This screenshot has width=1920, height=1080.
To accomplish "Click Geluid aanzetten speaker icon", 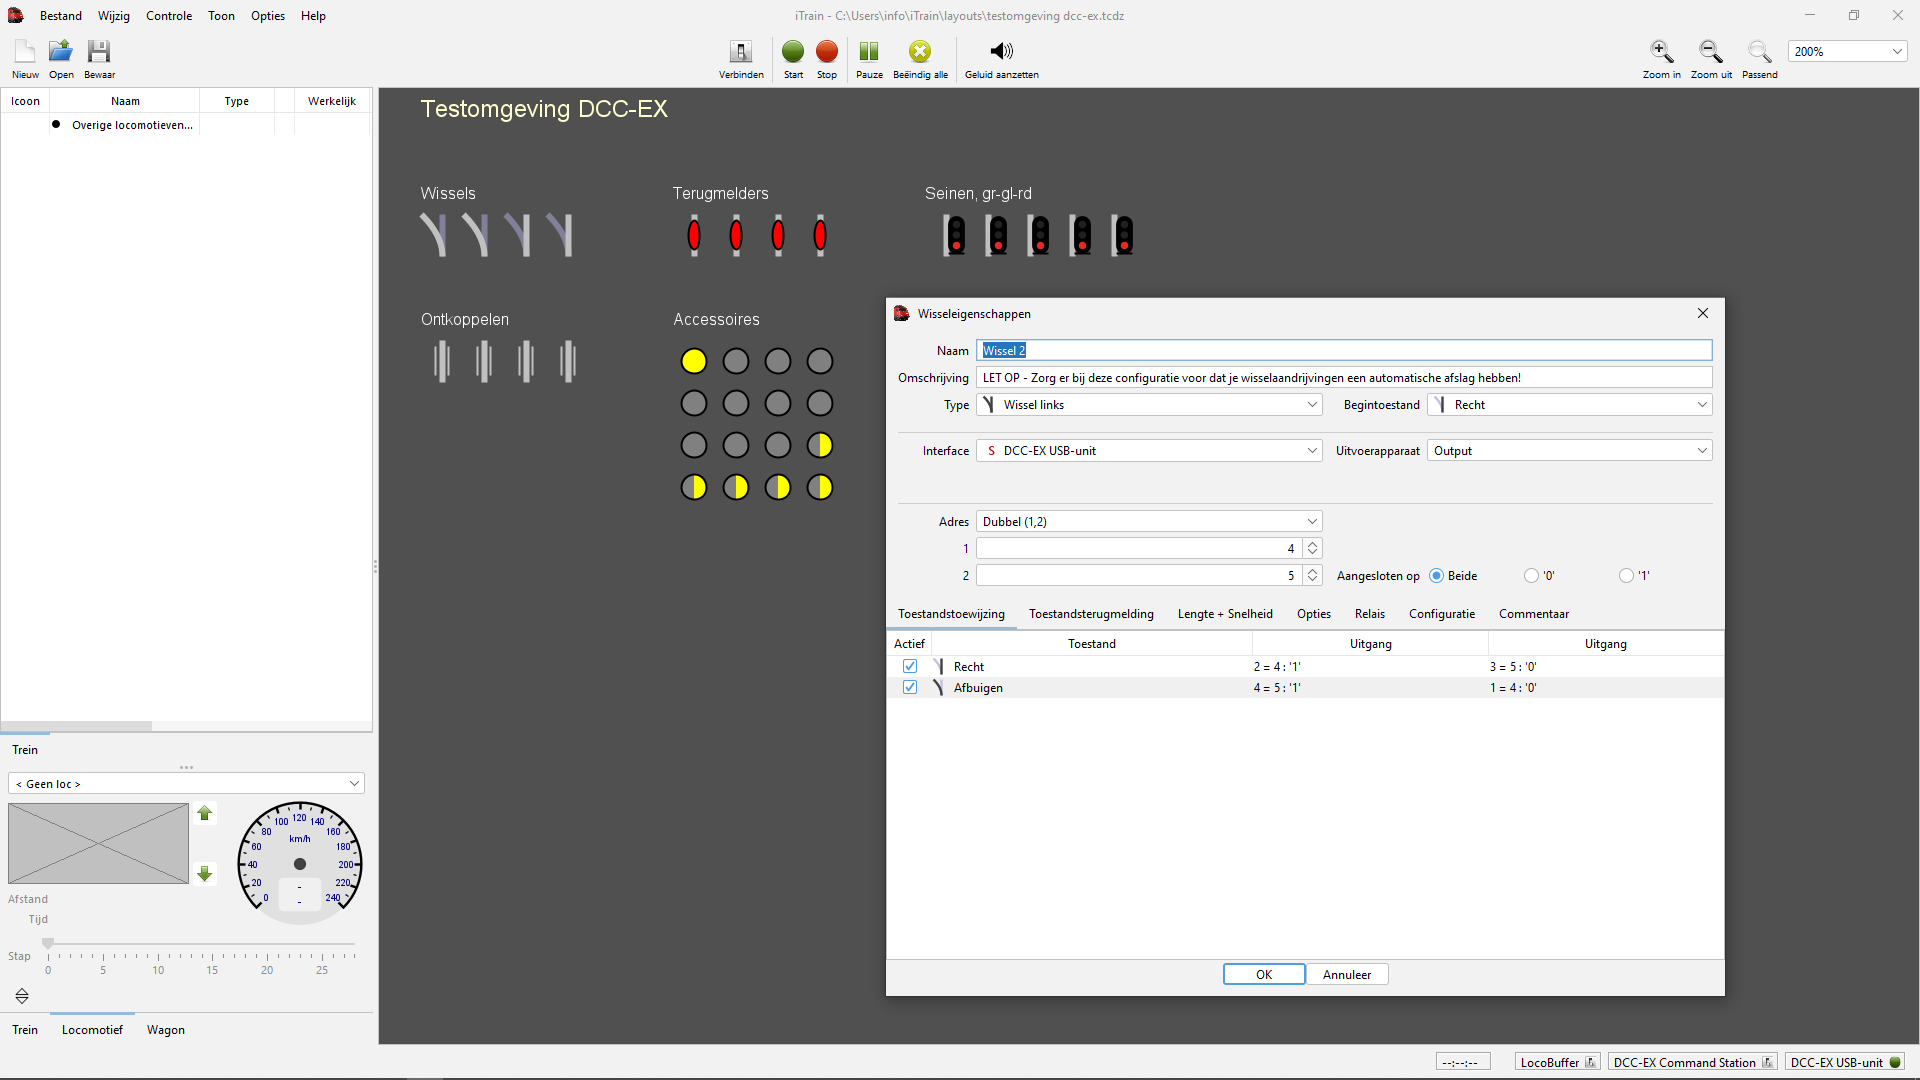I will [1001, 52].
